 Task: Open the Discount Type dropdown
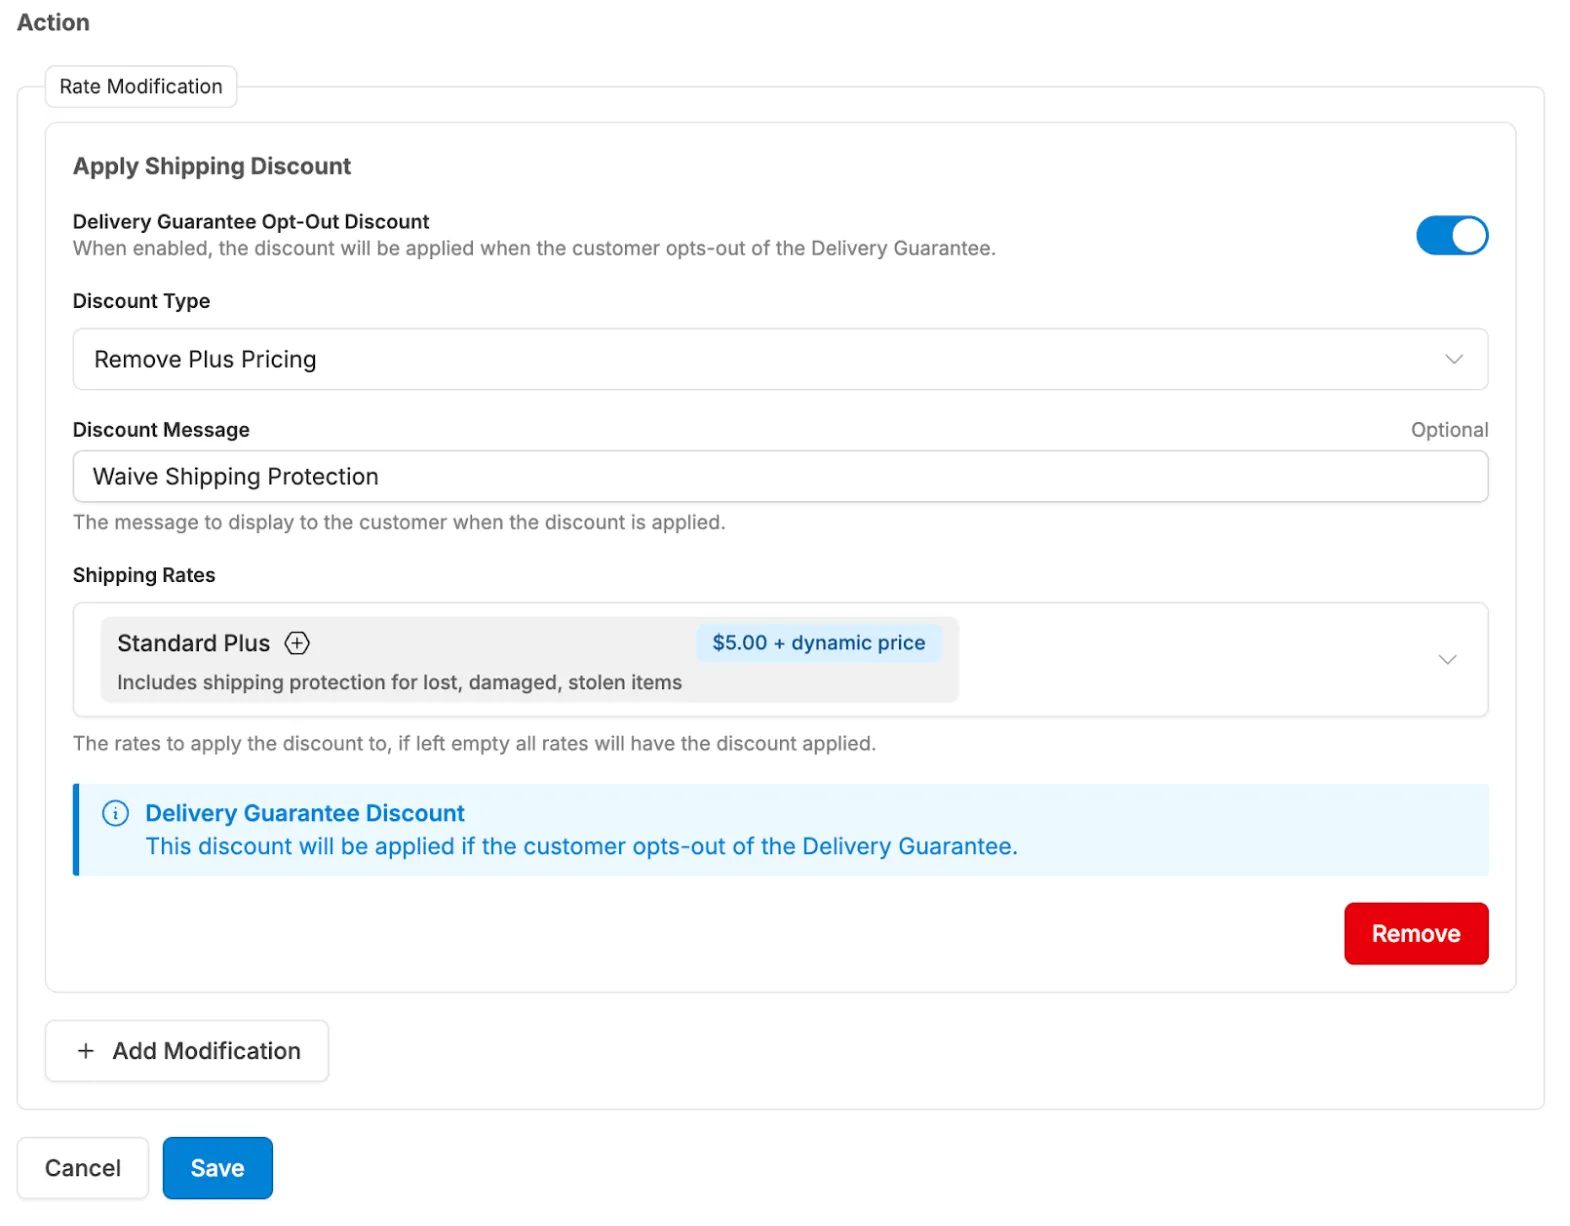[x=779, y=360]
